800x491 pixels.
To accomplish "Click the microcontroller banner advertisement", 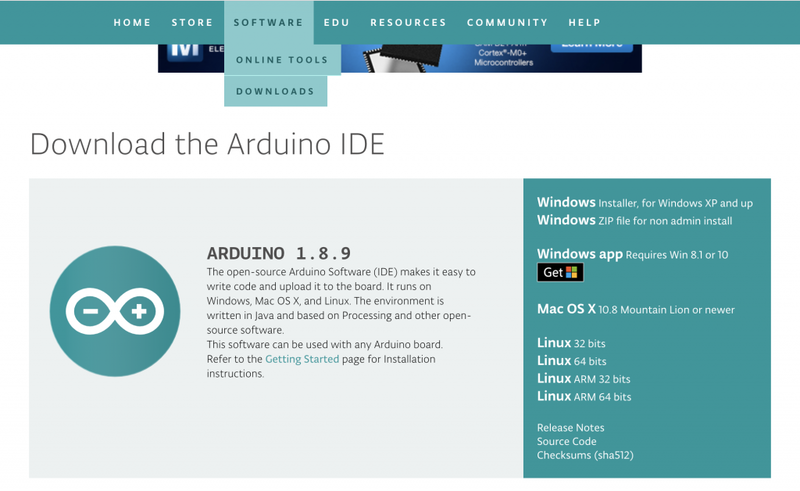I will coord(400,58).
